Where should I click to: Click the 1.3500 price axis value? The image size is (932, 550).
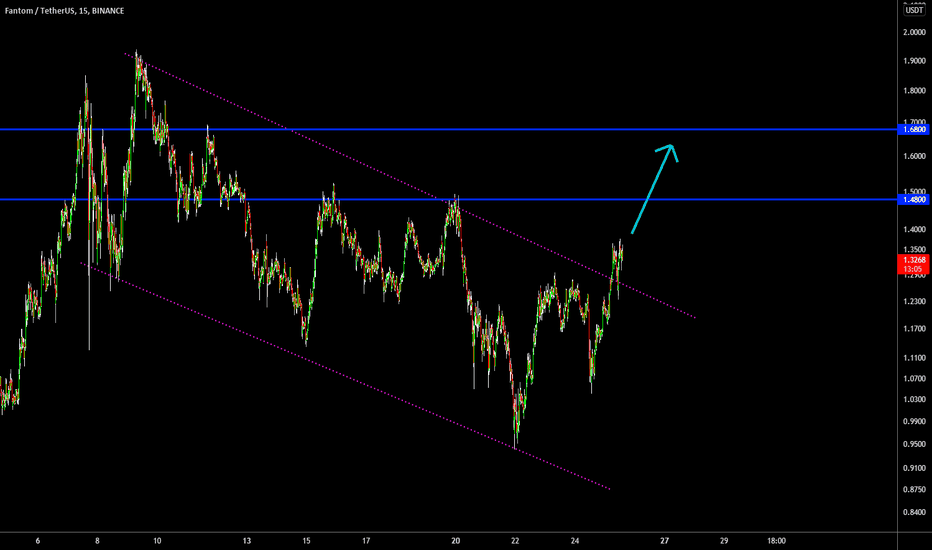[914, 250]
